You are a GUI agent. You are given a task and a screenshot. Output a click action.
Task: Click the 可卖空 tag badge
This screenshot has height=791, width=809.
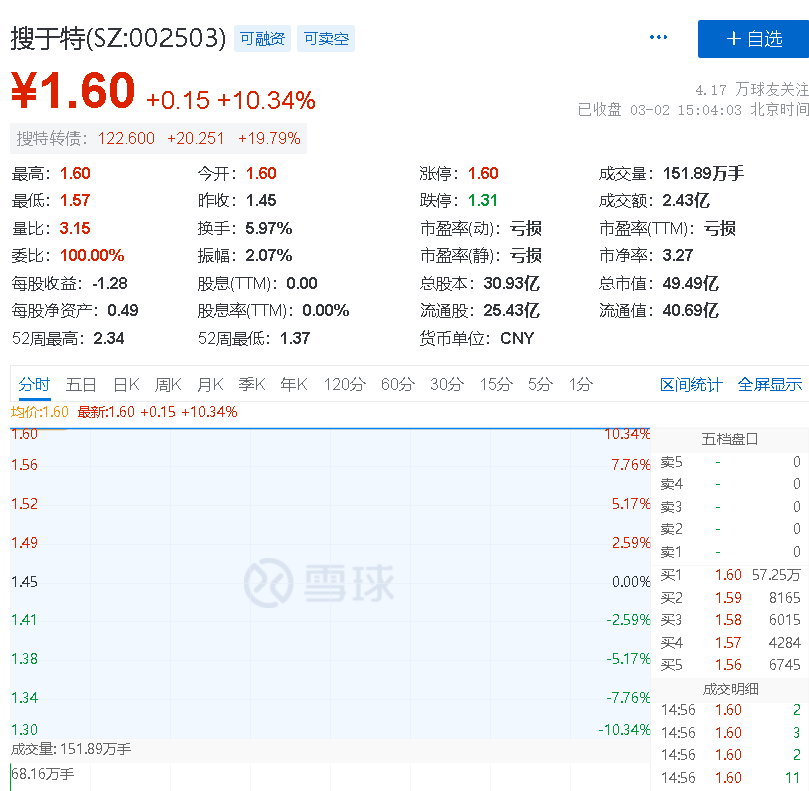click(x=326, y=39)
